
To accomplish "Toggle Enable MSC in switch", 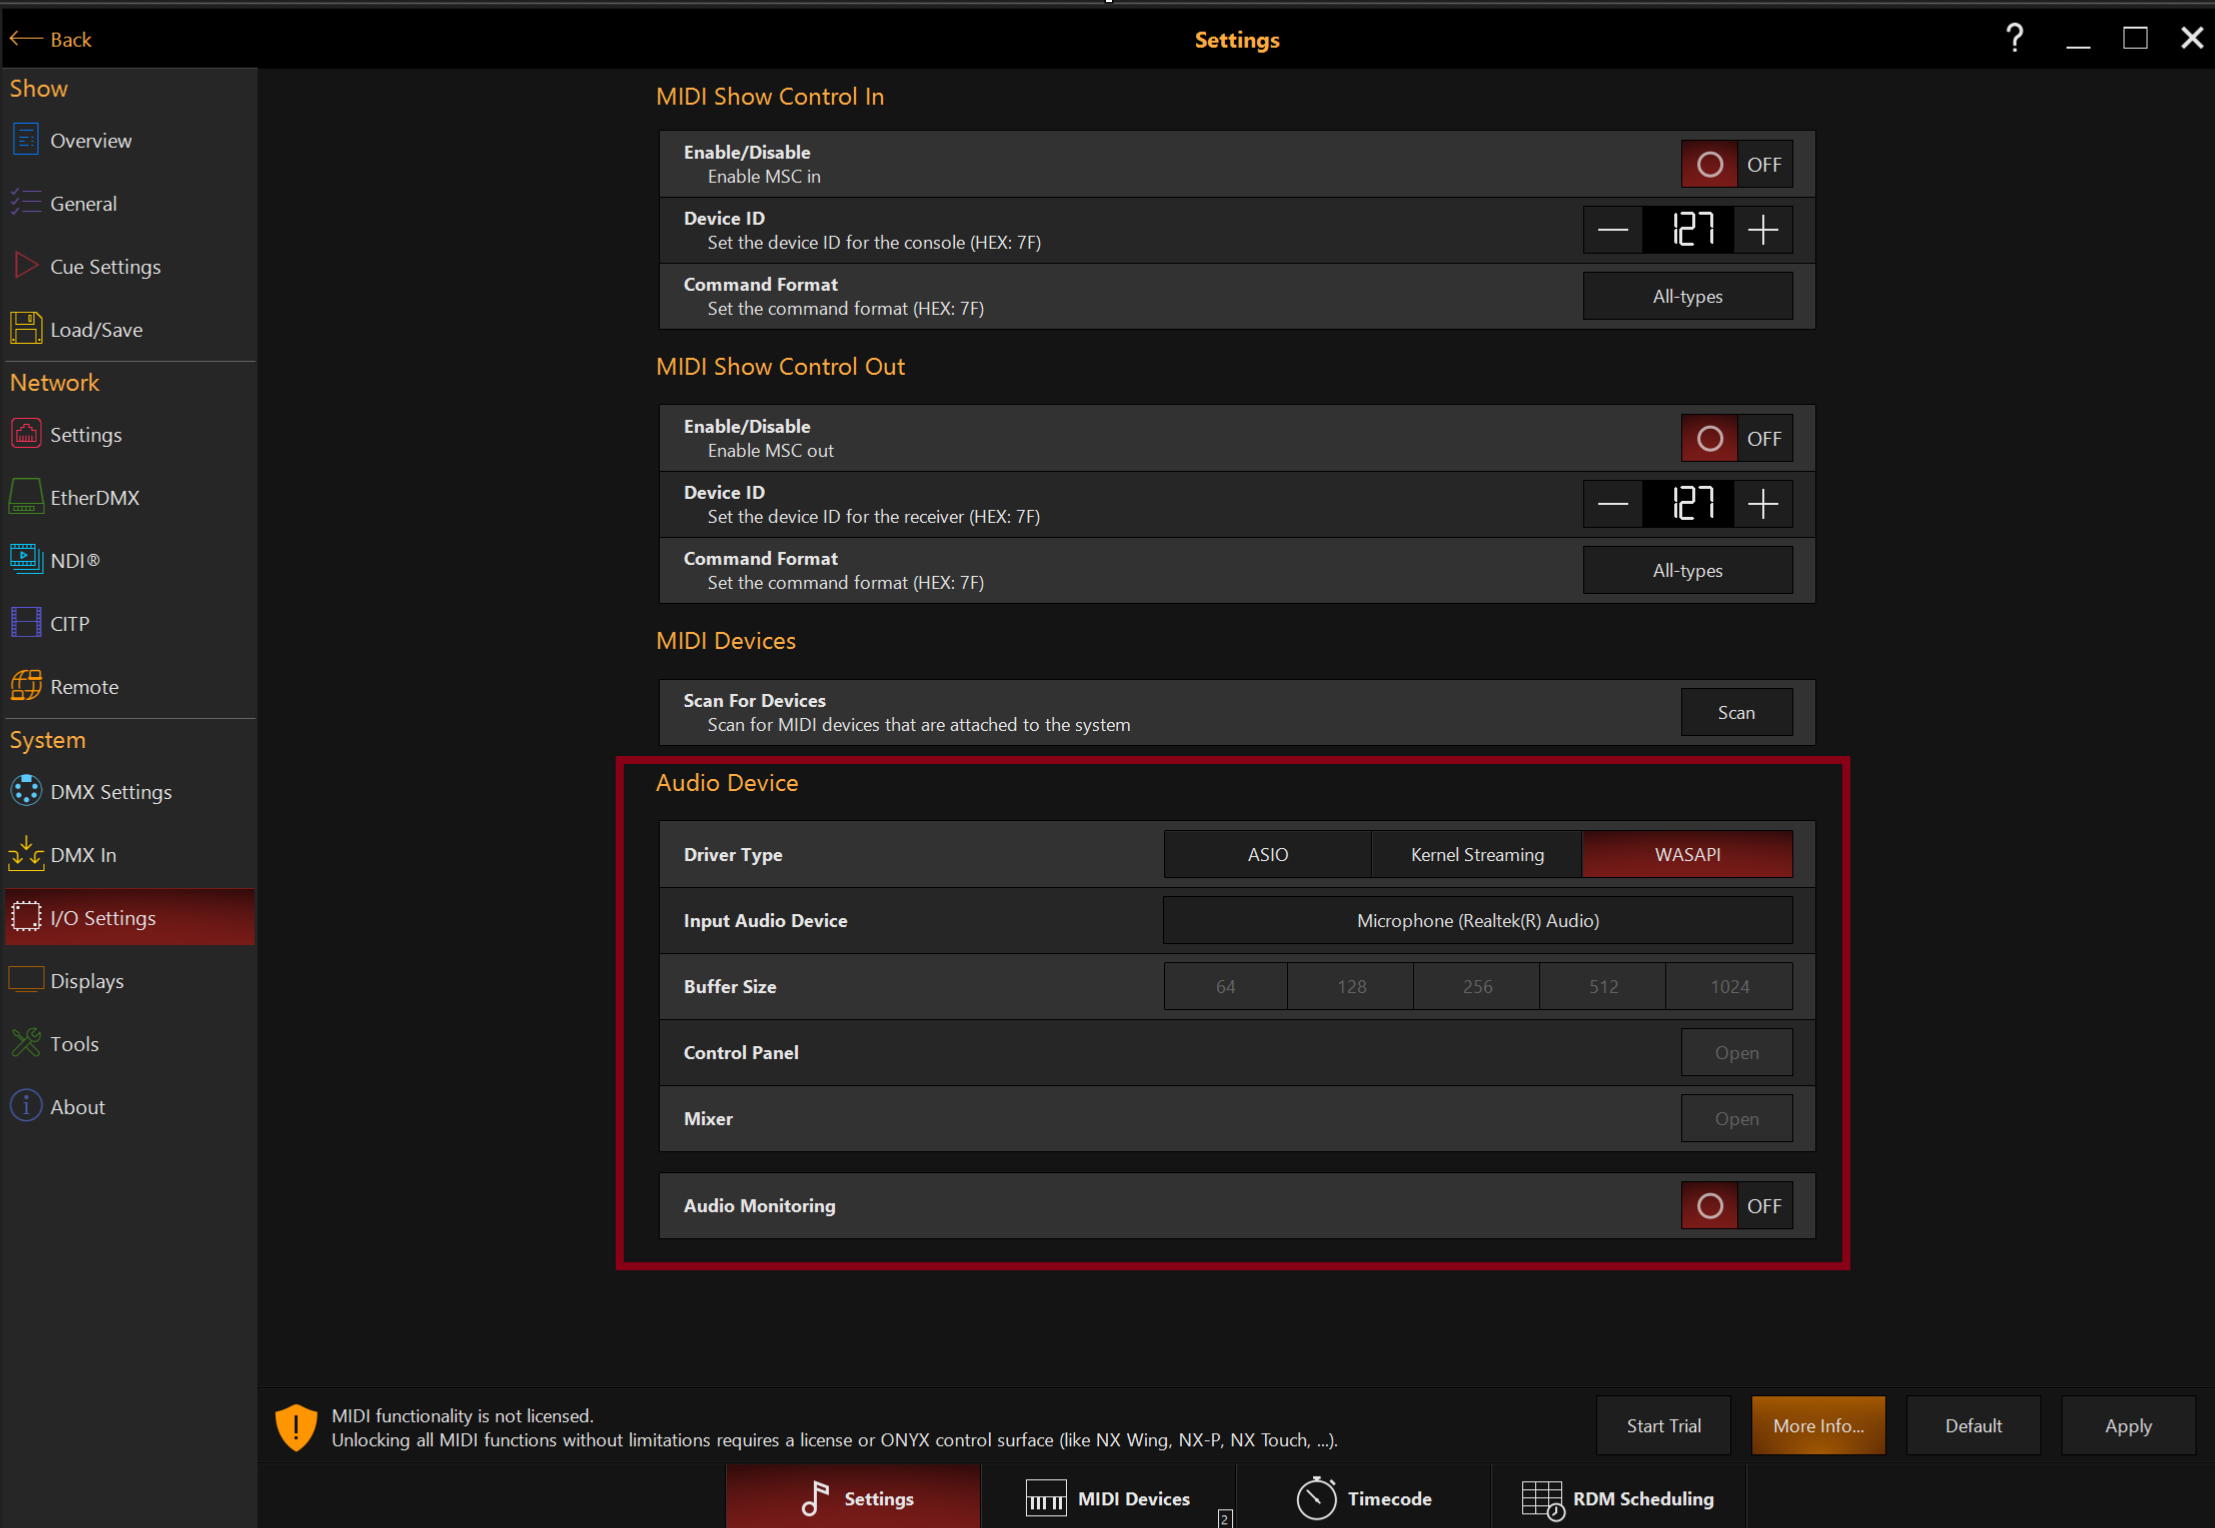I will (x=1736, y=164).
